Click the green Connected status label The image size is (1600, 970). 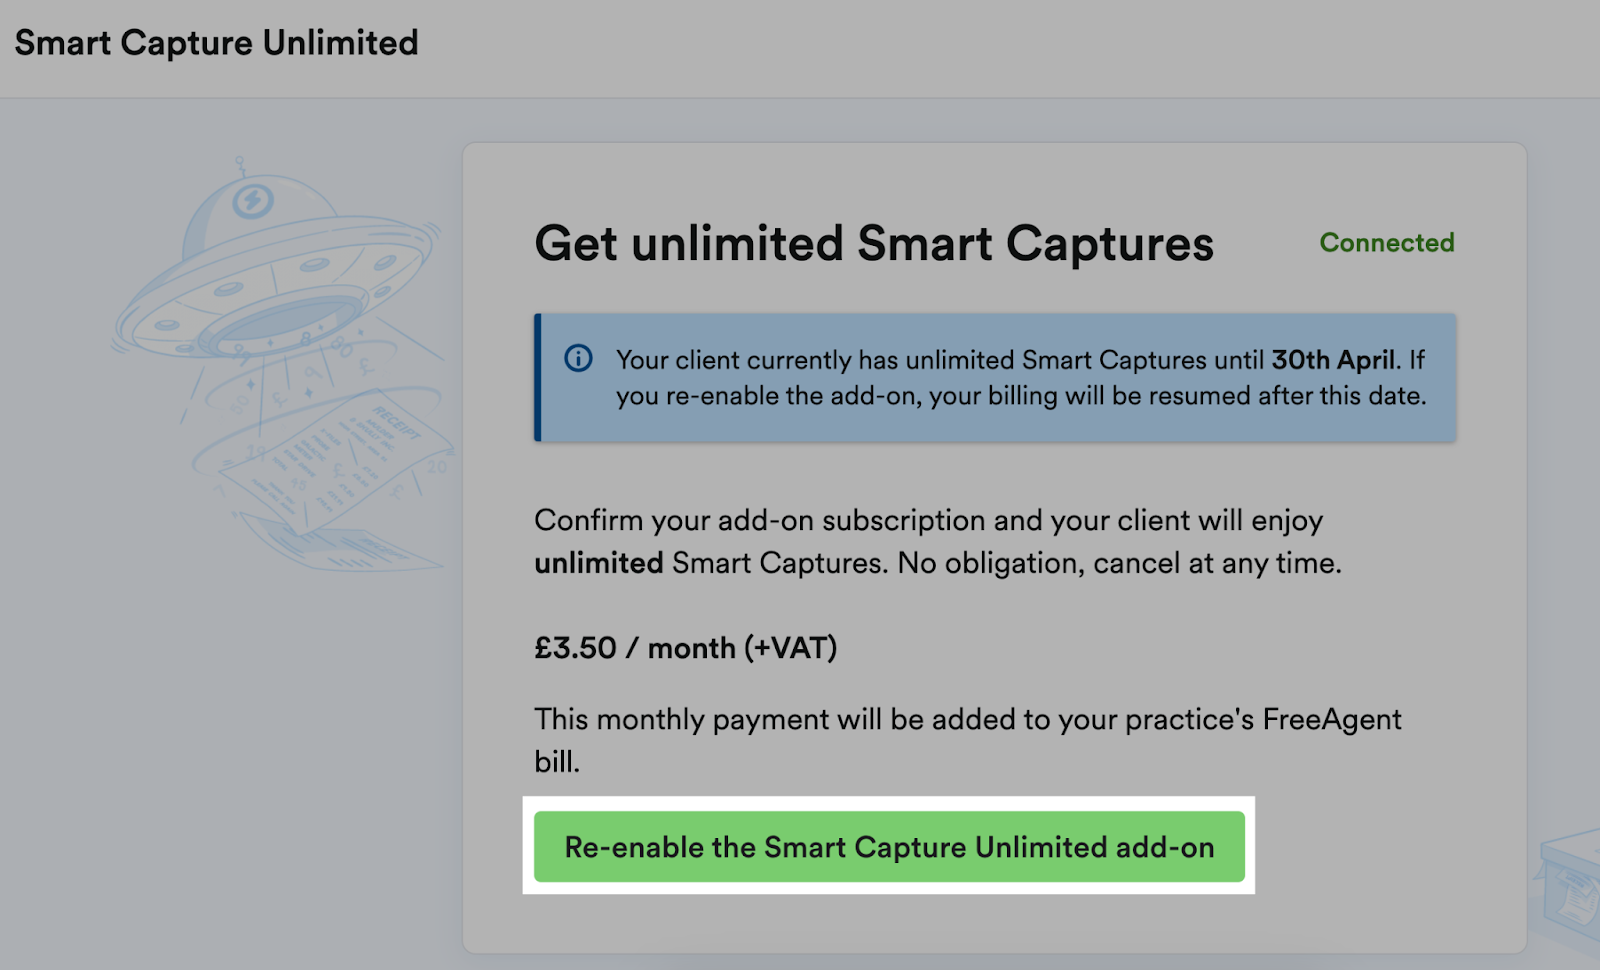[1387, 243]
